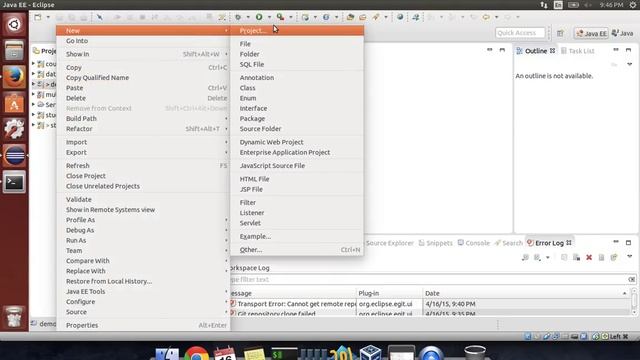
Task: Expand the 'mul' project tree node
Action: point(33,94)
